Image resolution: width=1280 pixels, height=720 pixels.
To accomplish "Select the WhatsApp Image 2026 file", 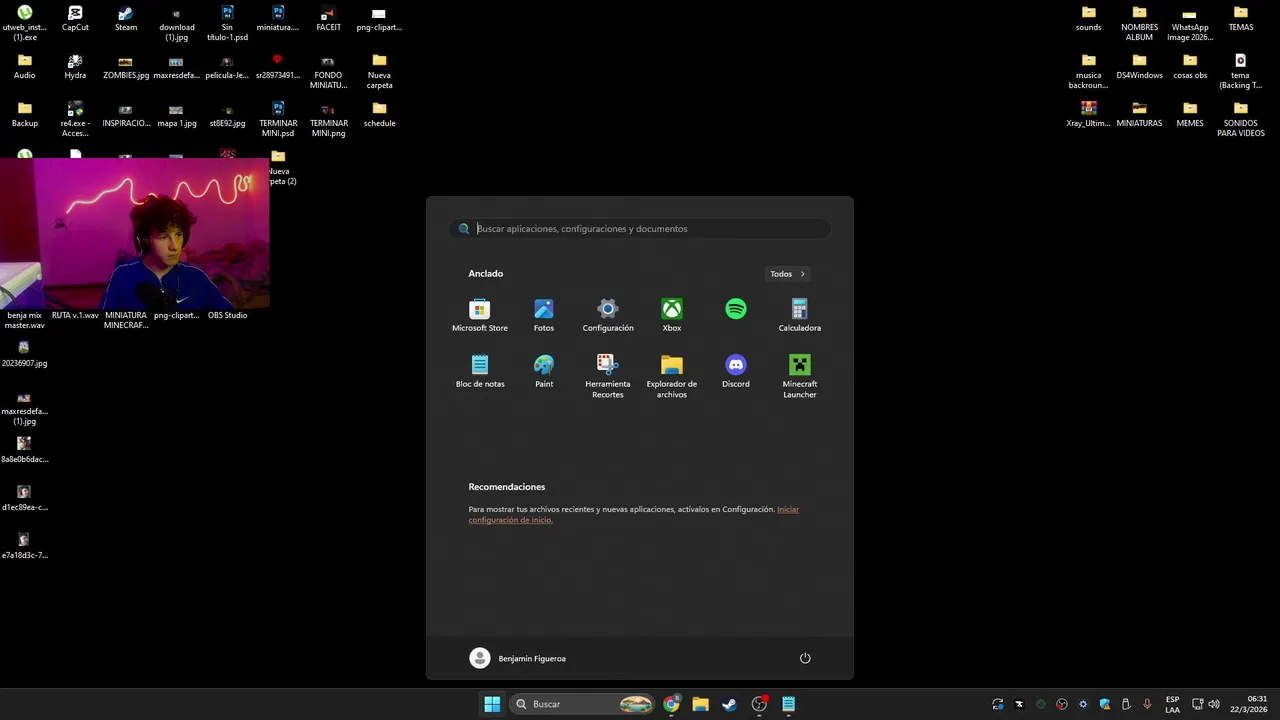I will (x=1190, y=23).
